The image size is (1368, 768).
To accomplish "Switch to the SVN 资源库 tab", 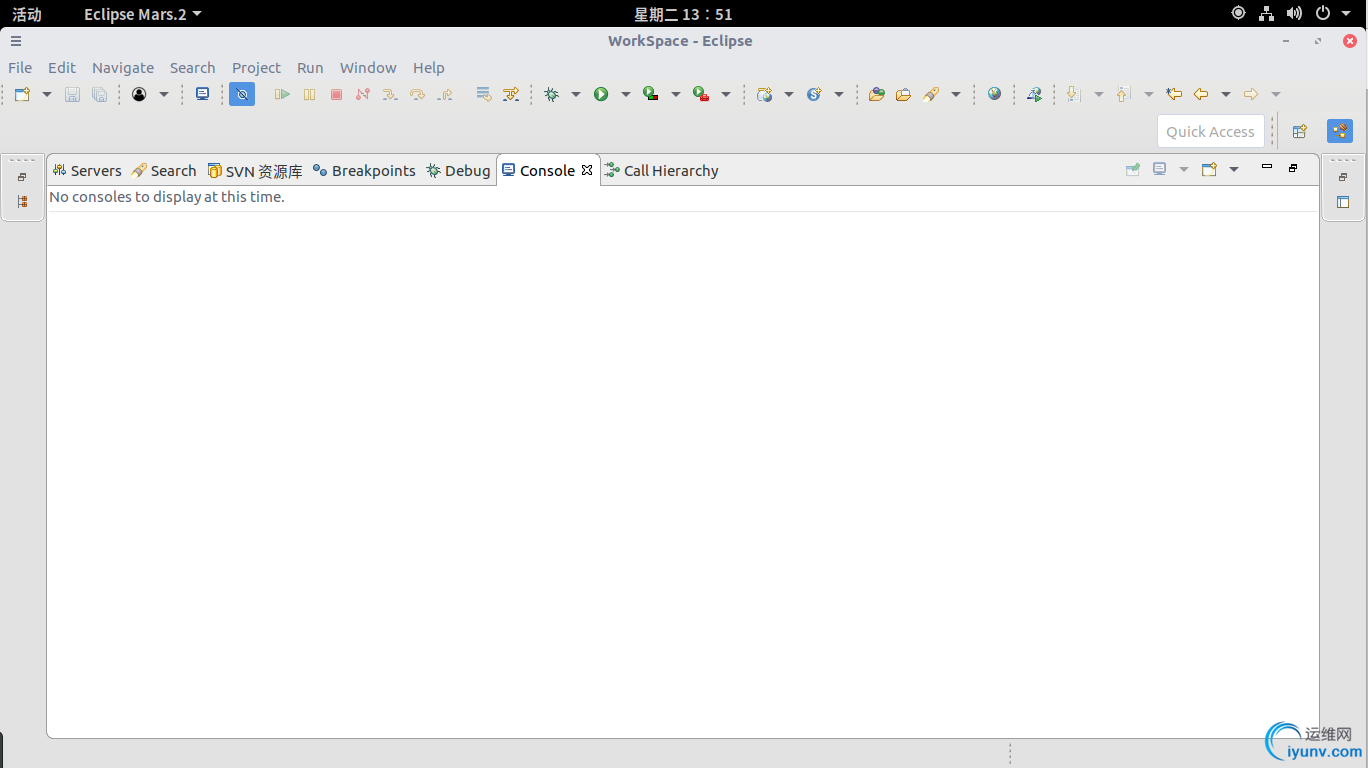I will click(x=255, y=171).
